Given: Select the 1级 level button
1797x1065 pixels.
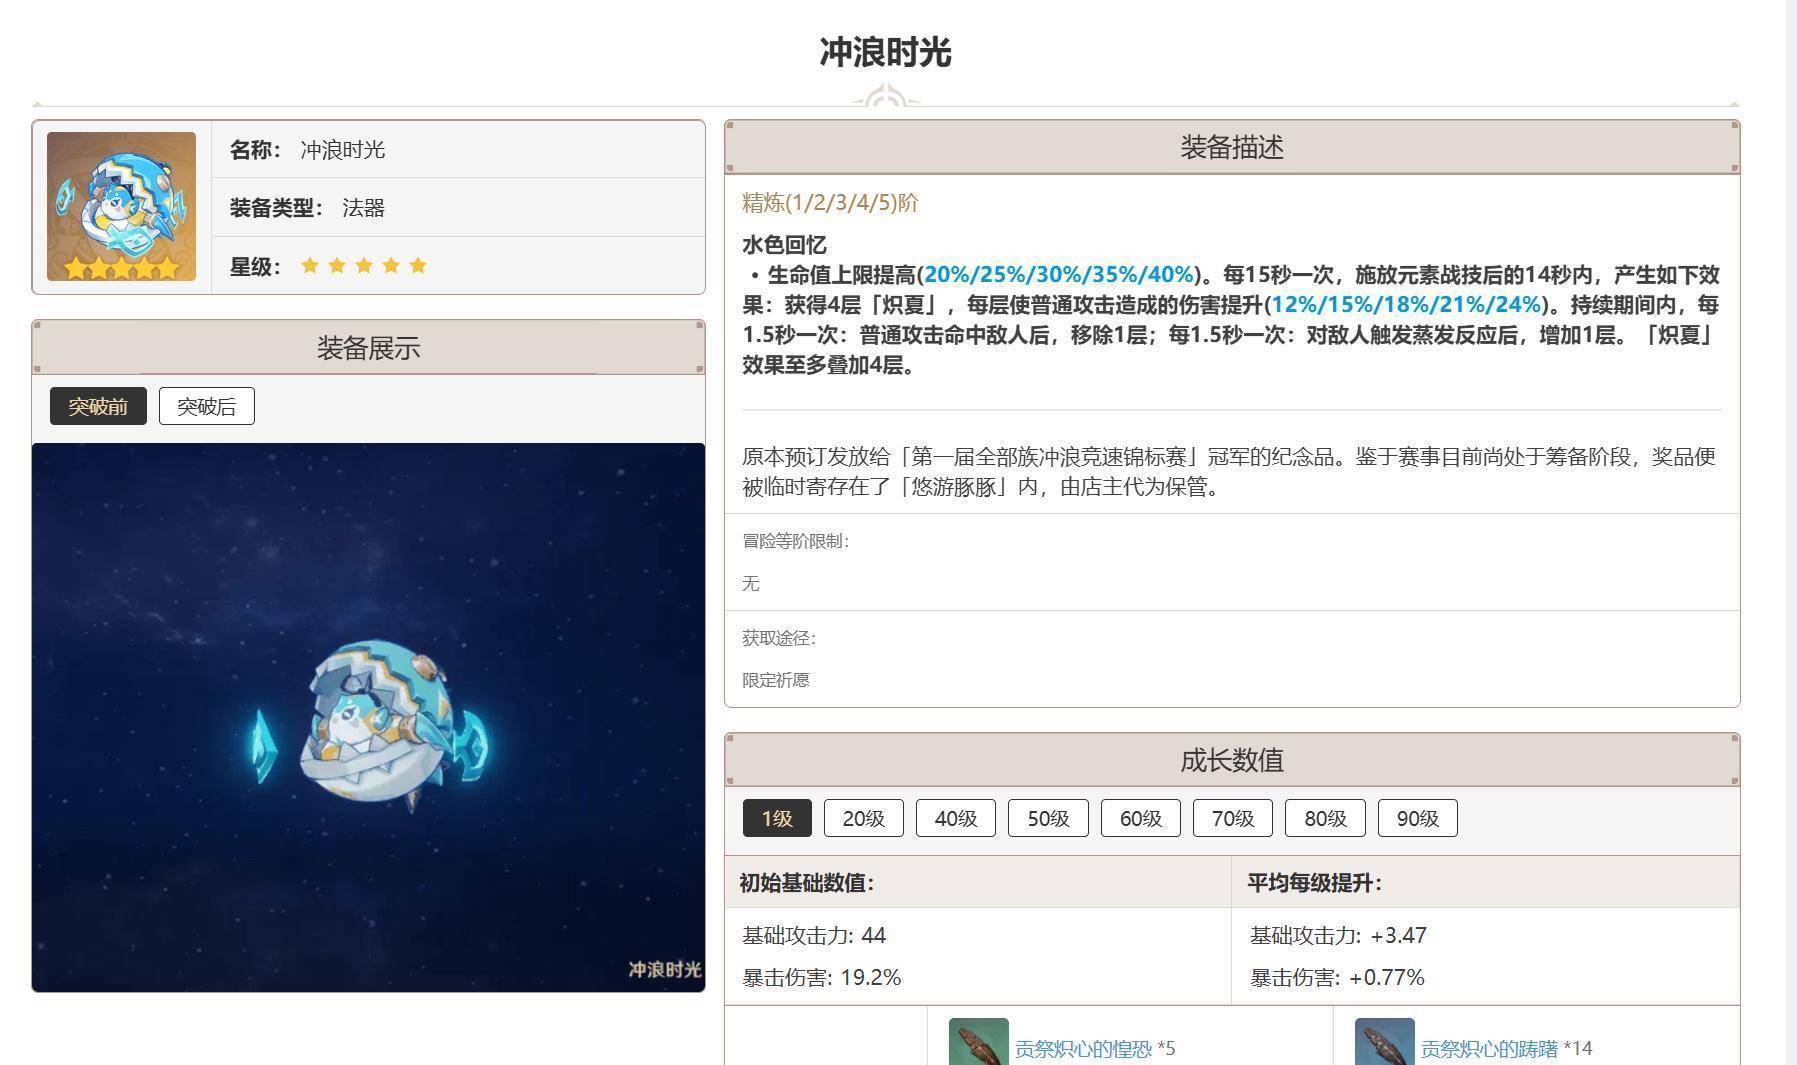Looking at the screenshot, I should [777, 818].
